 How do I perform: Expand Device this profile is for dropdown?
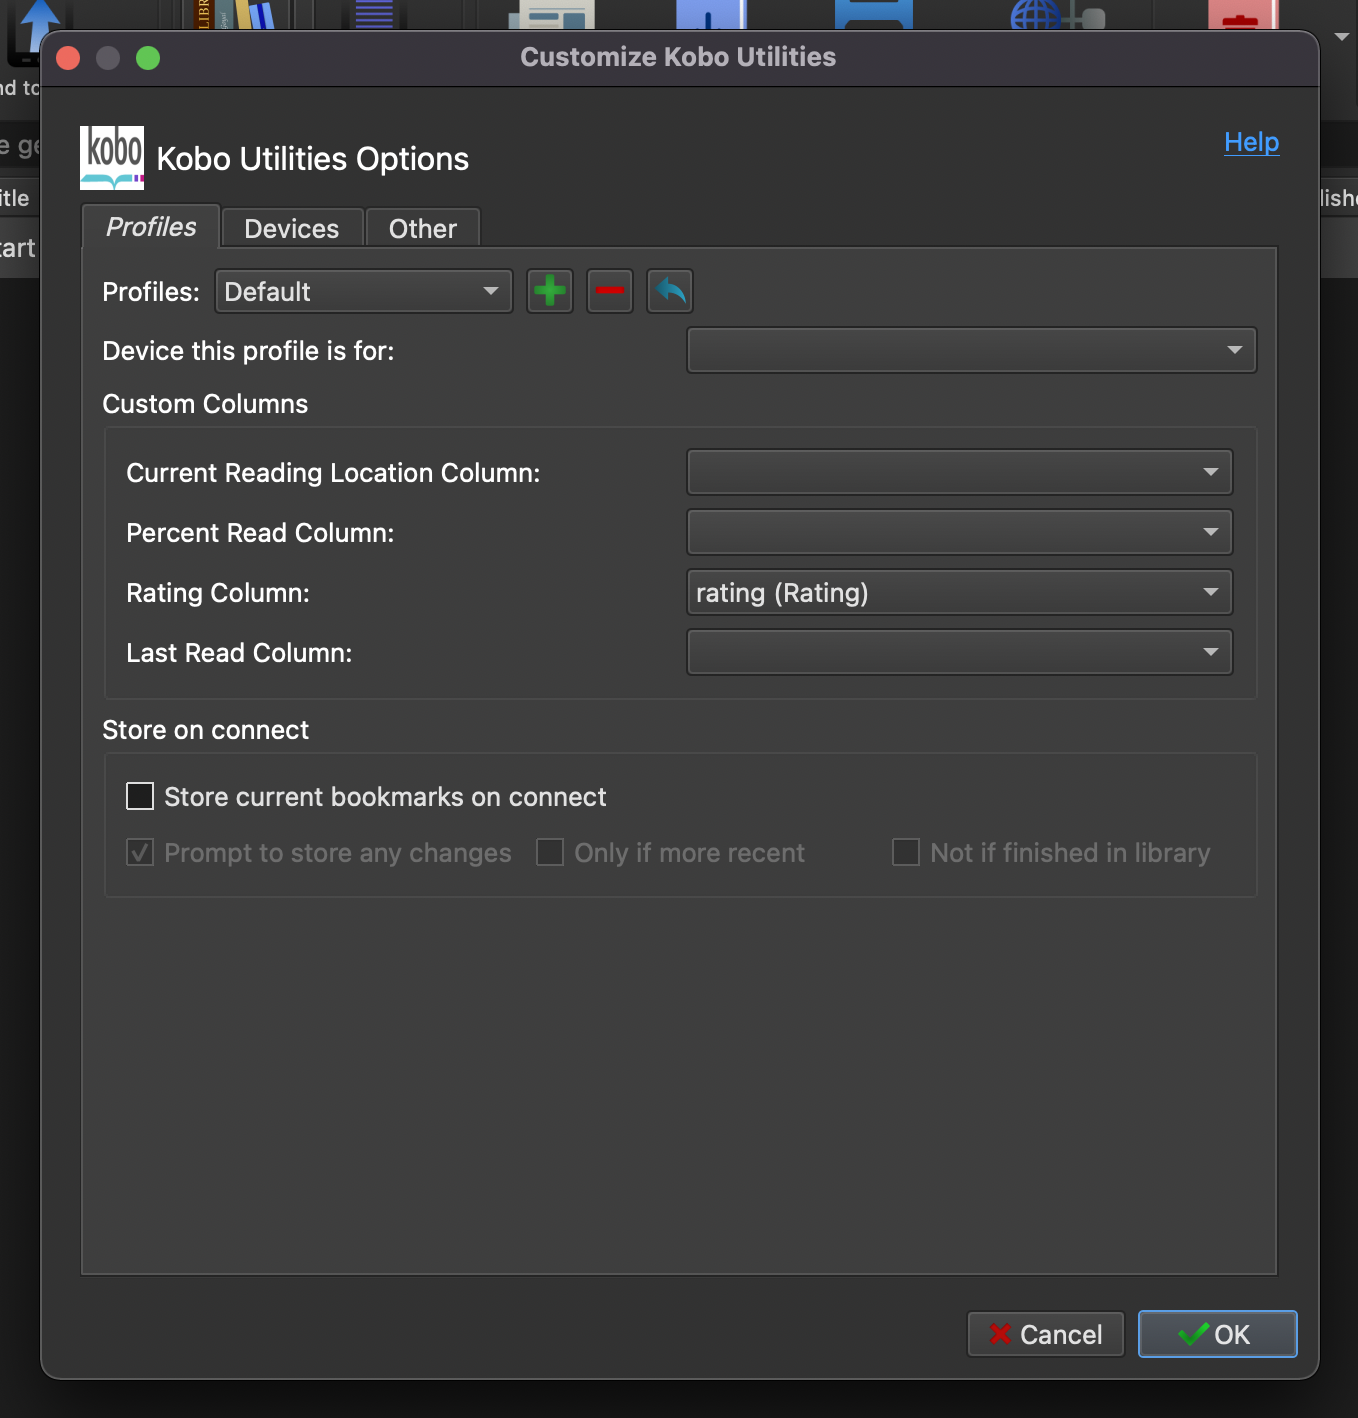click(971, 350)
